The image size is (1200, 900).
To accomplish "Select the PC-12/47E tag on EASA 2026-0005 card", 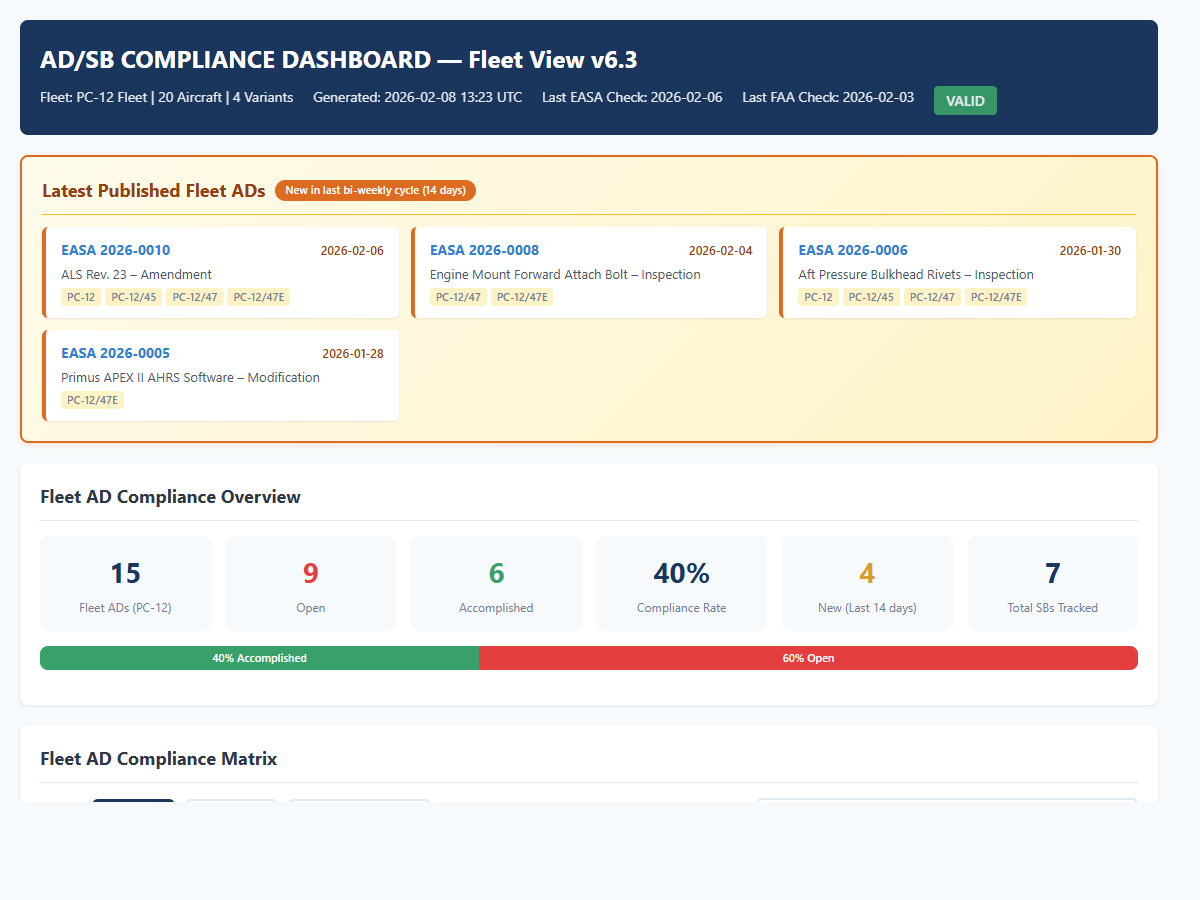I will [92, 399].
